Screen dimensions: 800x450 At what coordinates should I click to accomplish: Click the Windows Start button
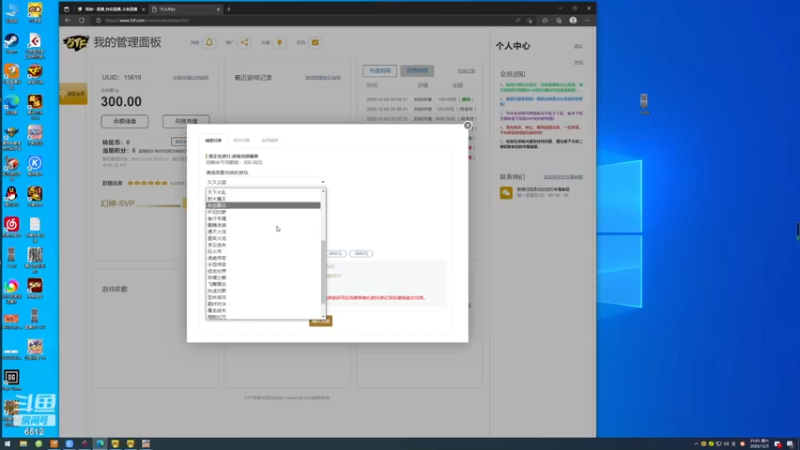pyautogui.click(x=7, y=444)
